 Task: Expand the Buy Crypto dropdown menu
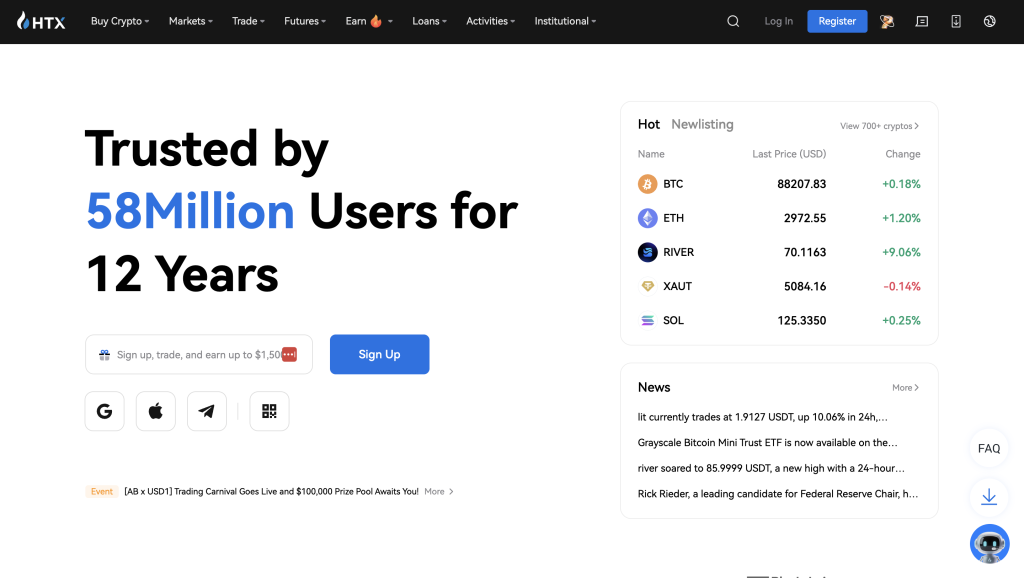coord(119,21)
